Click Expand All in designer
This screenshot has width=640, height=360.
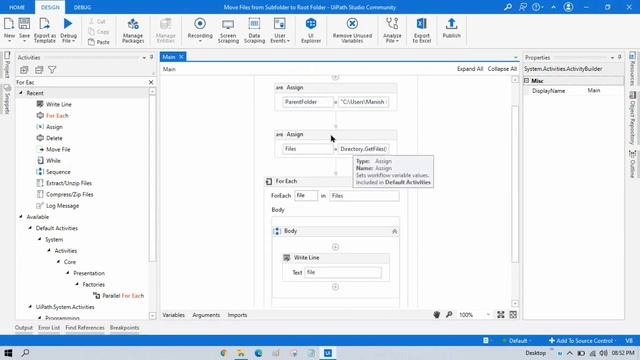point(470,69)
